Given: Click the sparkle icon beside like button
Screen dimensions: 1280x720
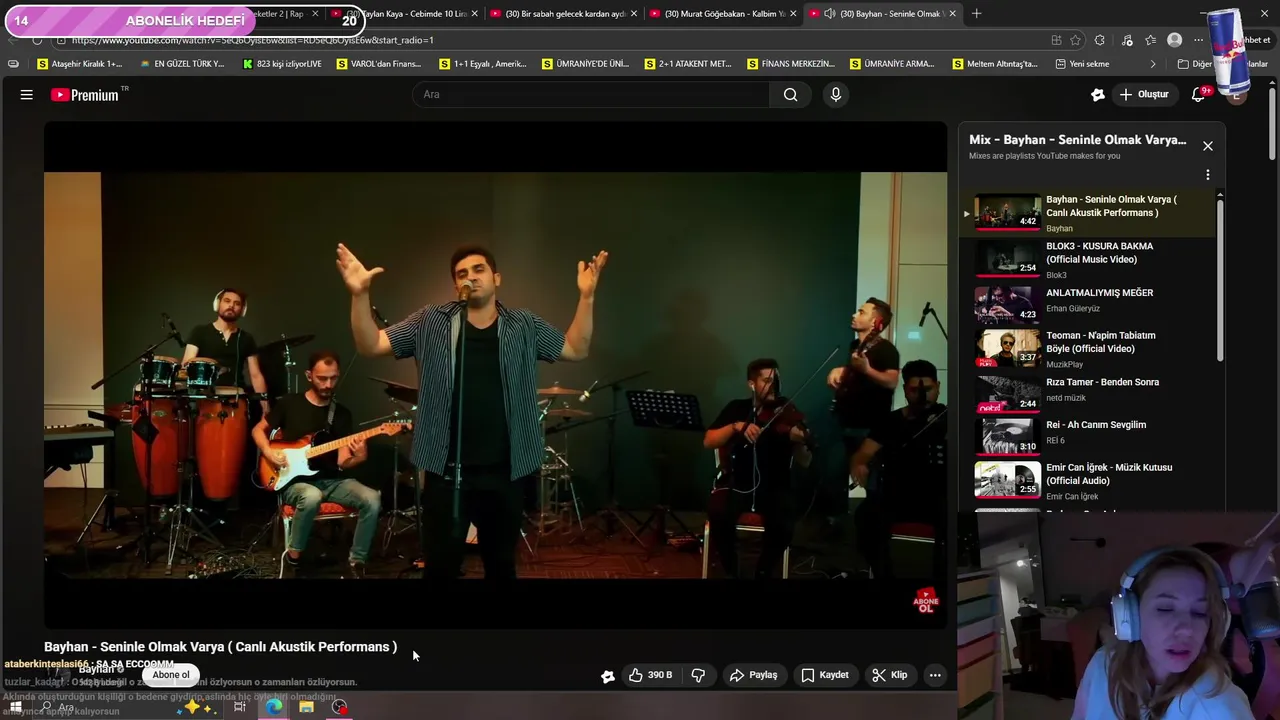Looking at the screenshot, I should tap(607, 676).
